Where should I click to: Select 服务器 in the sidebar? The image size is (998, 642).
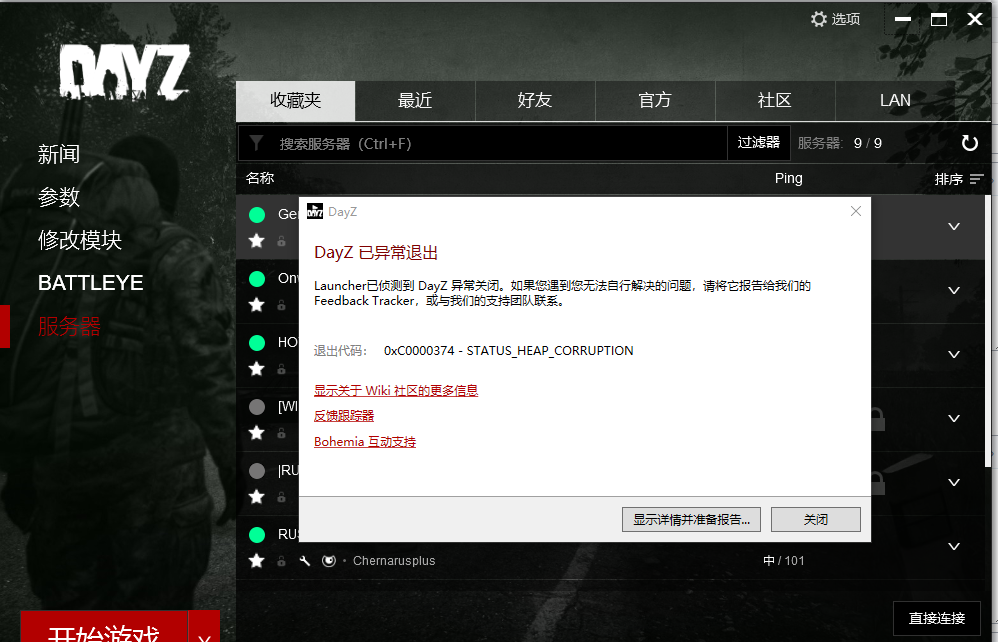pyautogui.click(x=69, y=326)
